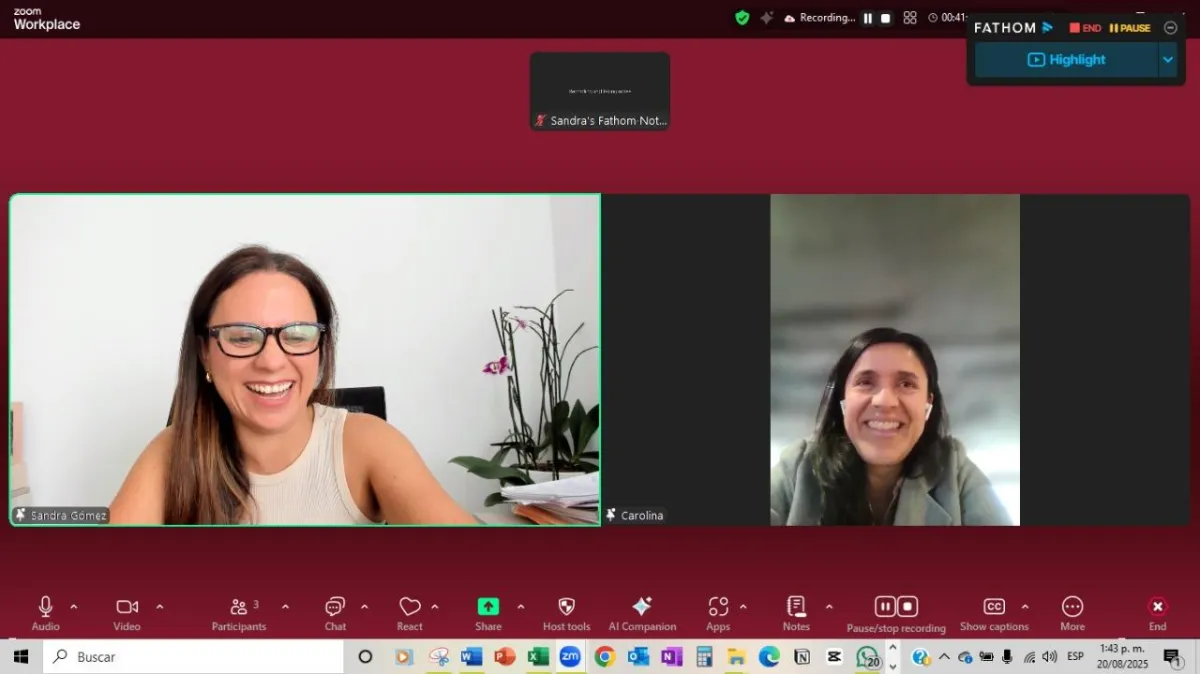The image size is (1200, 674).
Task: Click the green Share button
Action: pyautogui.click(x=488, y=607)
